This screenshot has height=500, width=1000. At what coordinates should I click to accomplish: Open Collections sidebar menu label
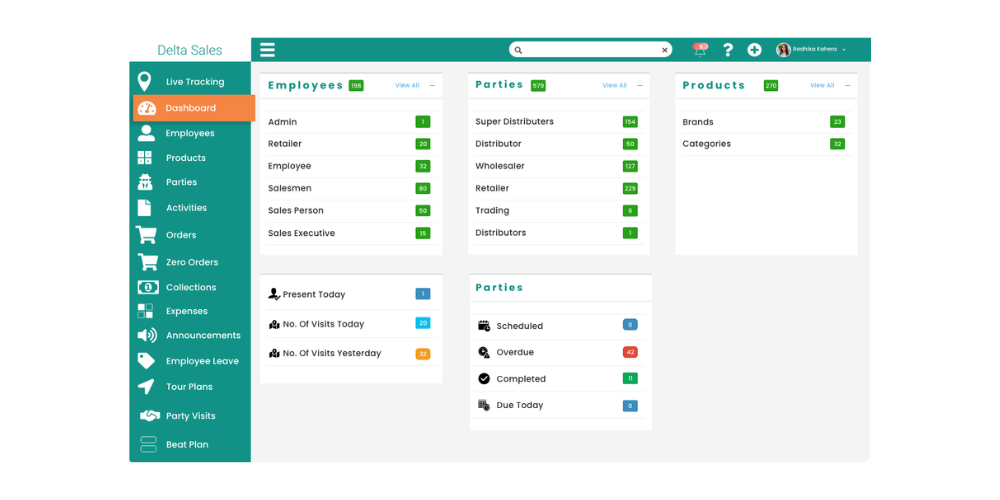tap(191, 288)
